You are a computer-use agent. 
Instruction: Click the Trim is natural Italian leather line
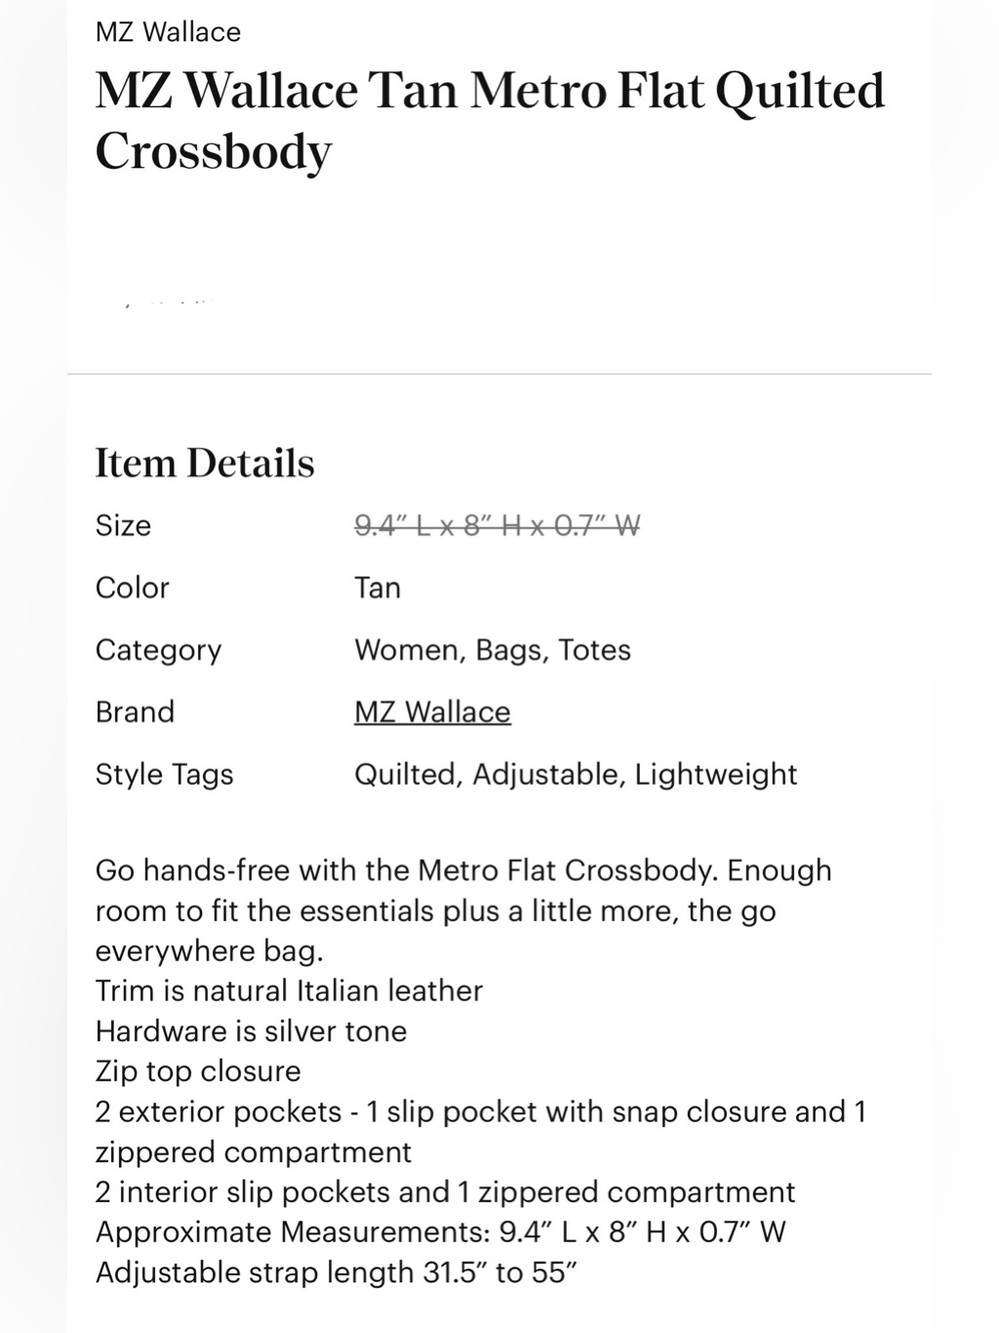pos(289,991)
